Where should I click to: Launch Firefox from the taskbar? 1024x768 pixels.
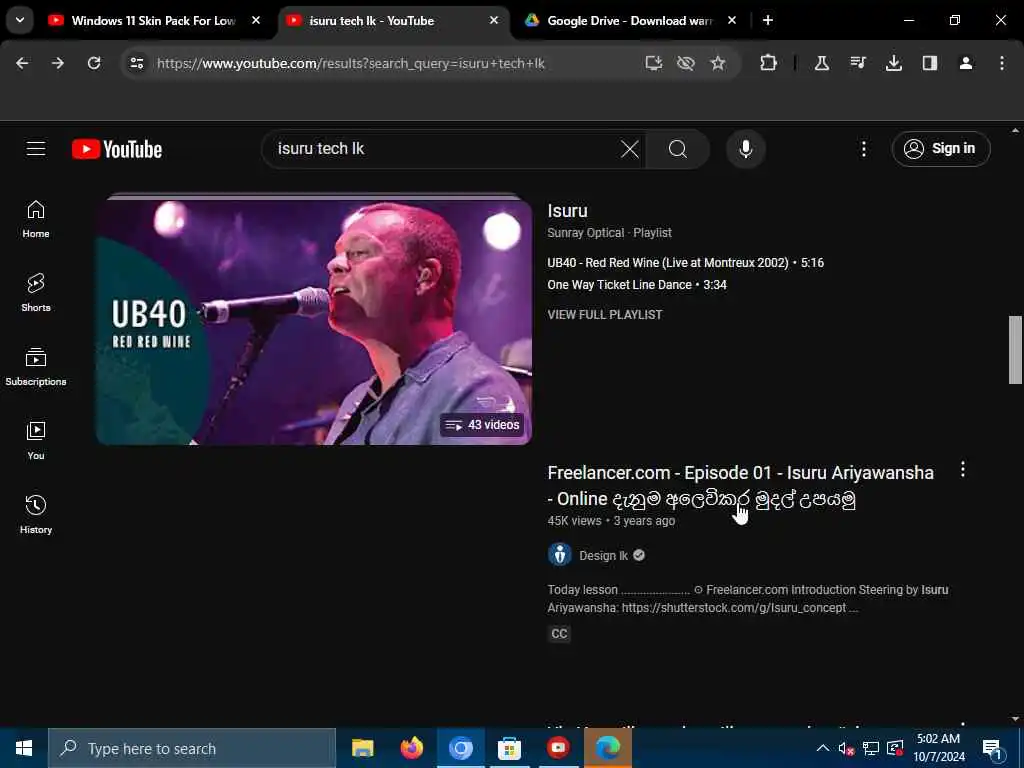tap(411, 748)
